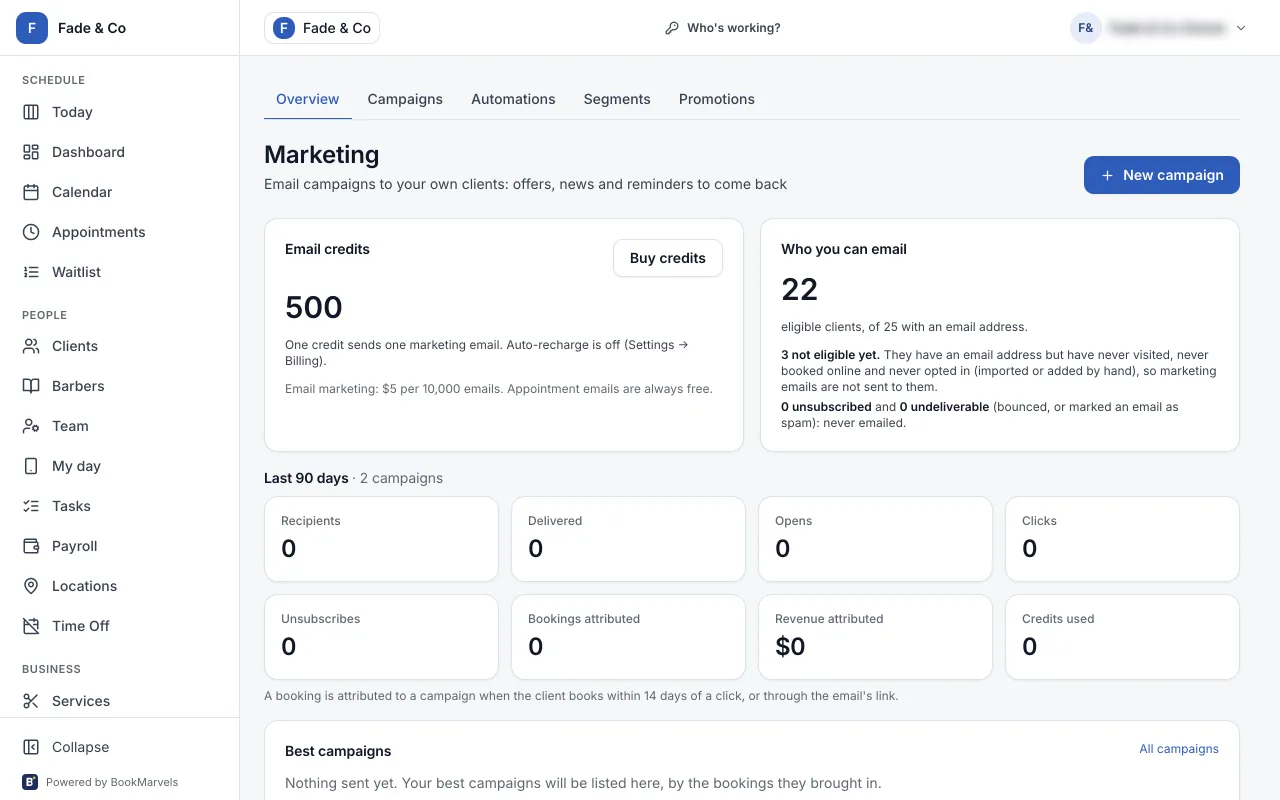Click the Collapse label in sidebar
Viewport: 1280px width, 800px height.
coord(80,747)
